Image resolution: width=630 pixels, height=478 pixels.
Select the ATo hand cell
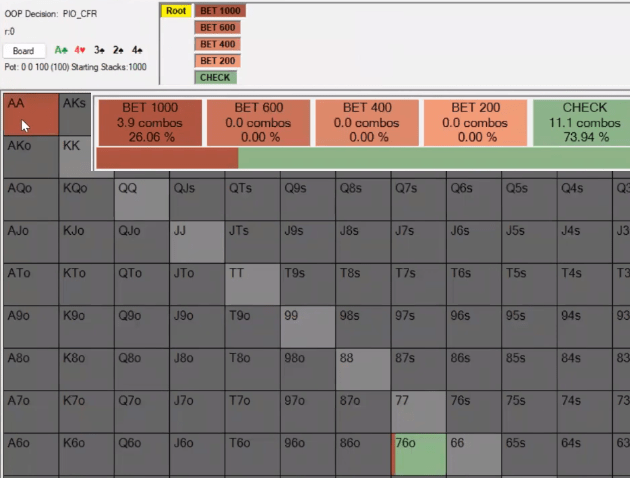(x=31, y=285)
